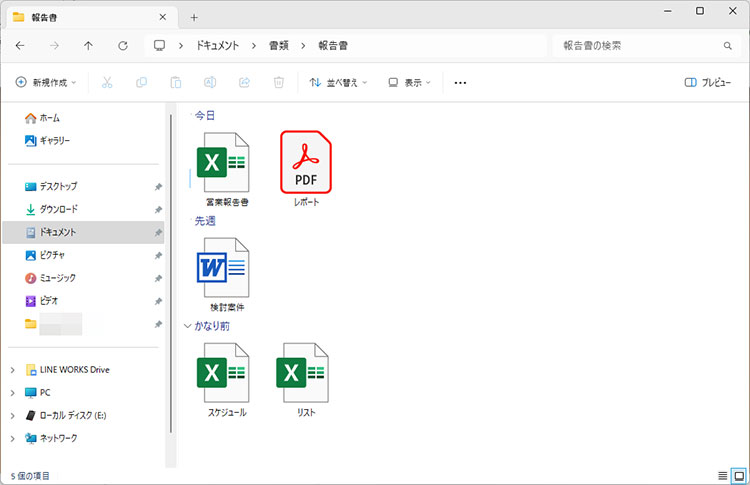Open the レポート PDF file

[x=306, y=164]
